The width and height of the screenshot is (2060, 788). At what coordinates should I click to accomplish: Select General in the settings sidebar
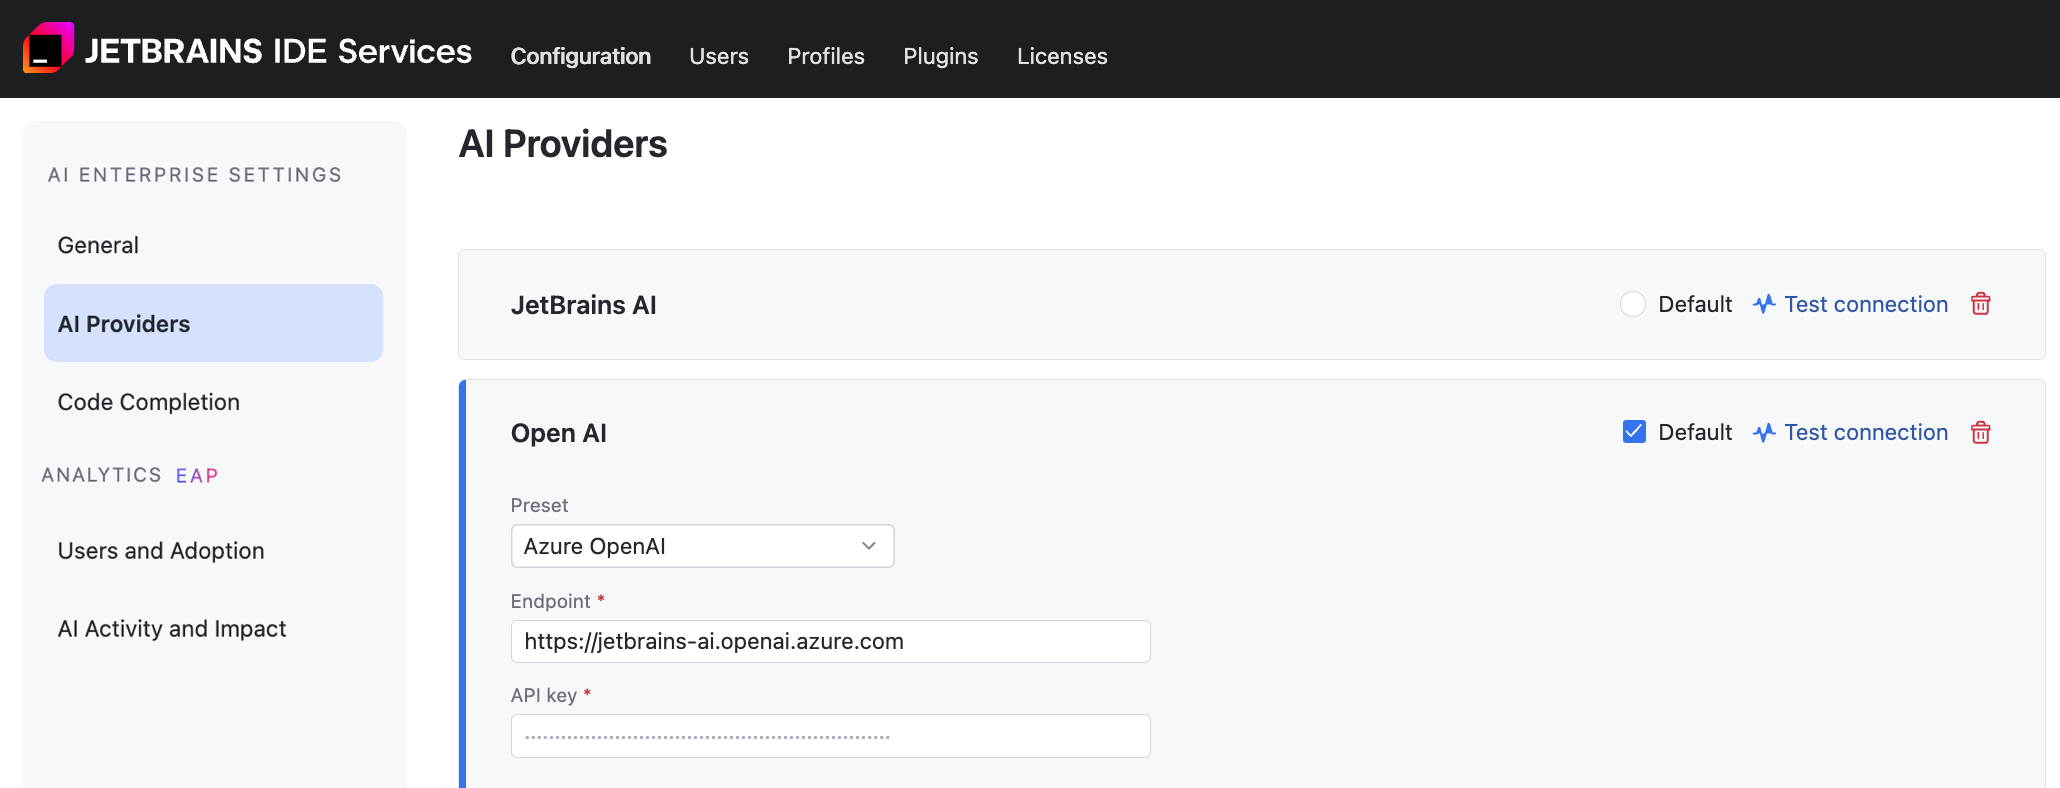[x=98, y=245]
